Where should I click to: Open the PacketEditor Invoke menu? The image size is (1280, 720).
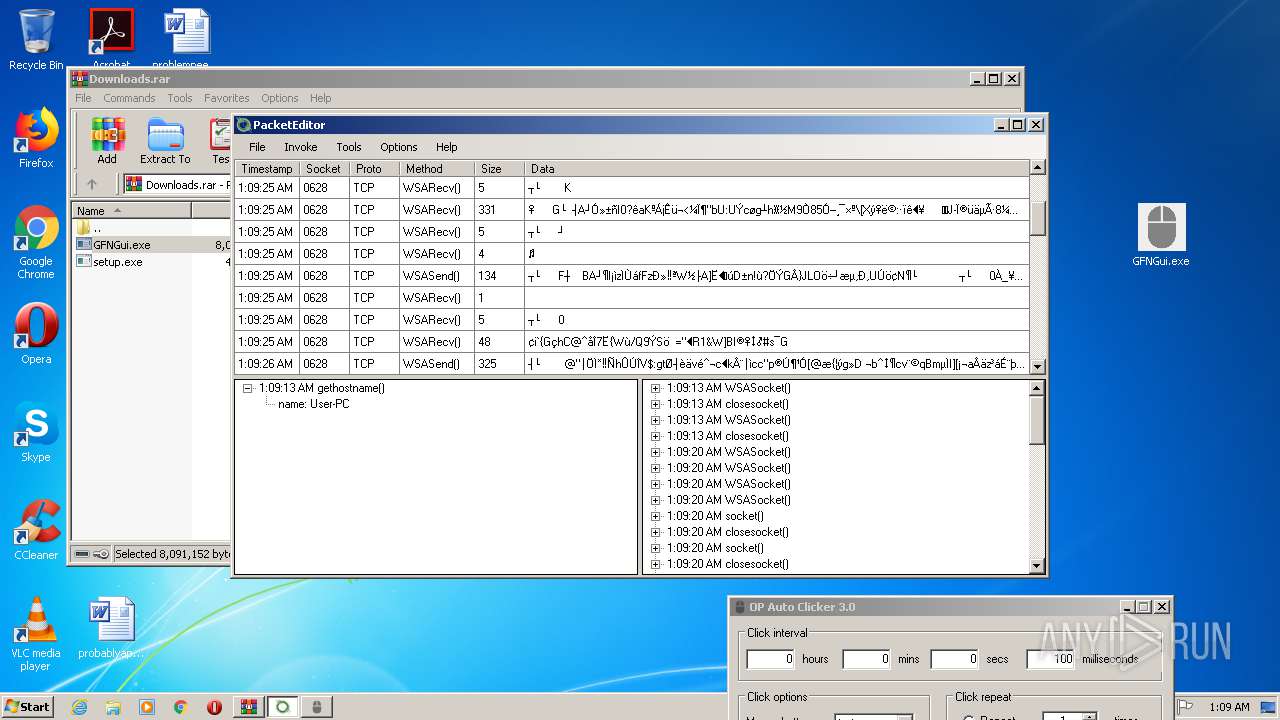(300, 147)
